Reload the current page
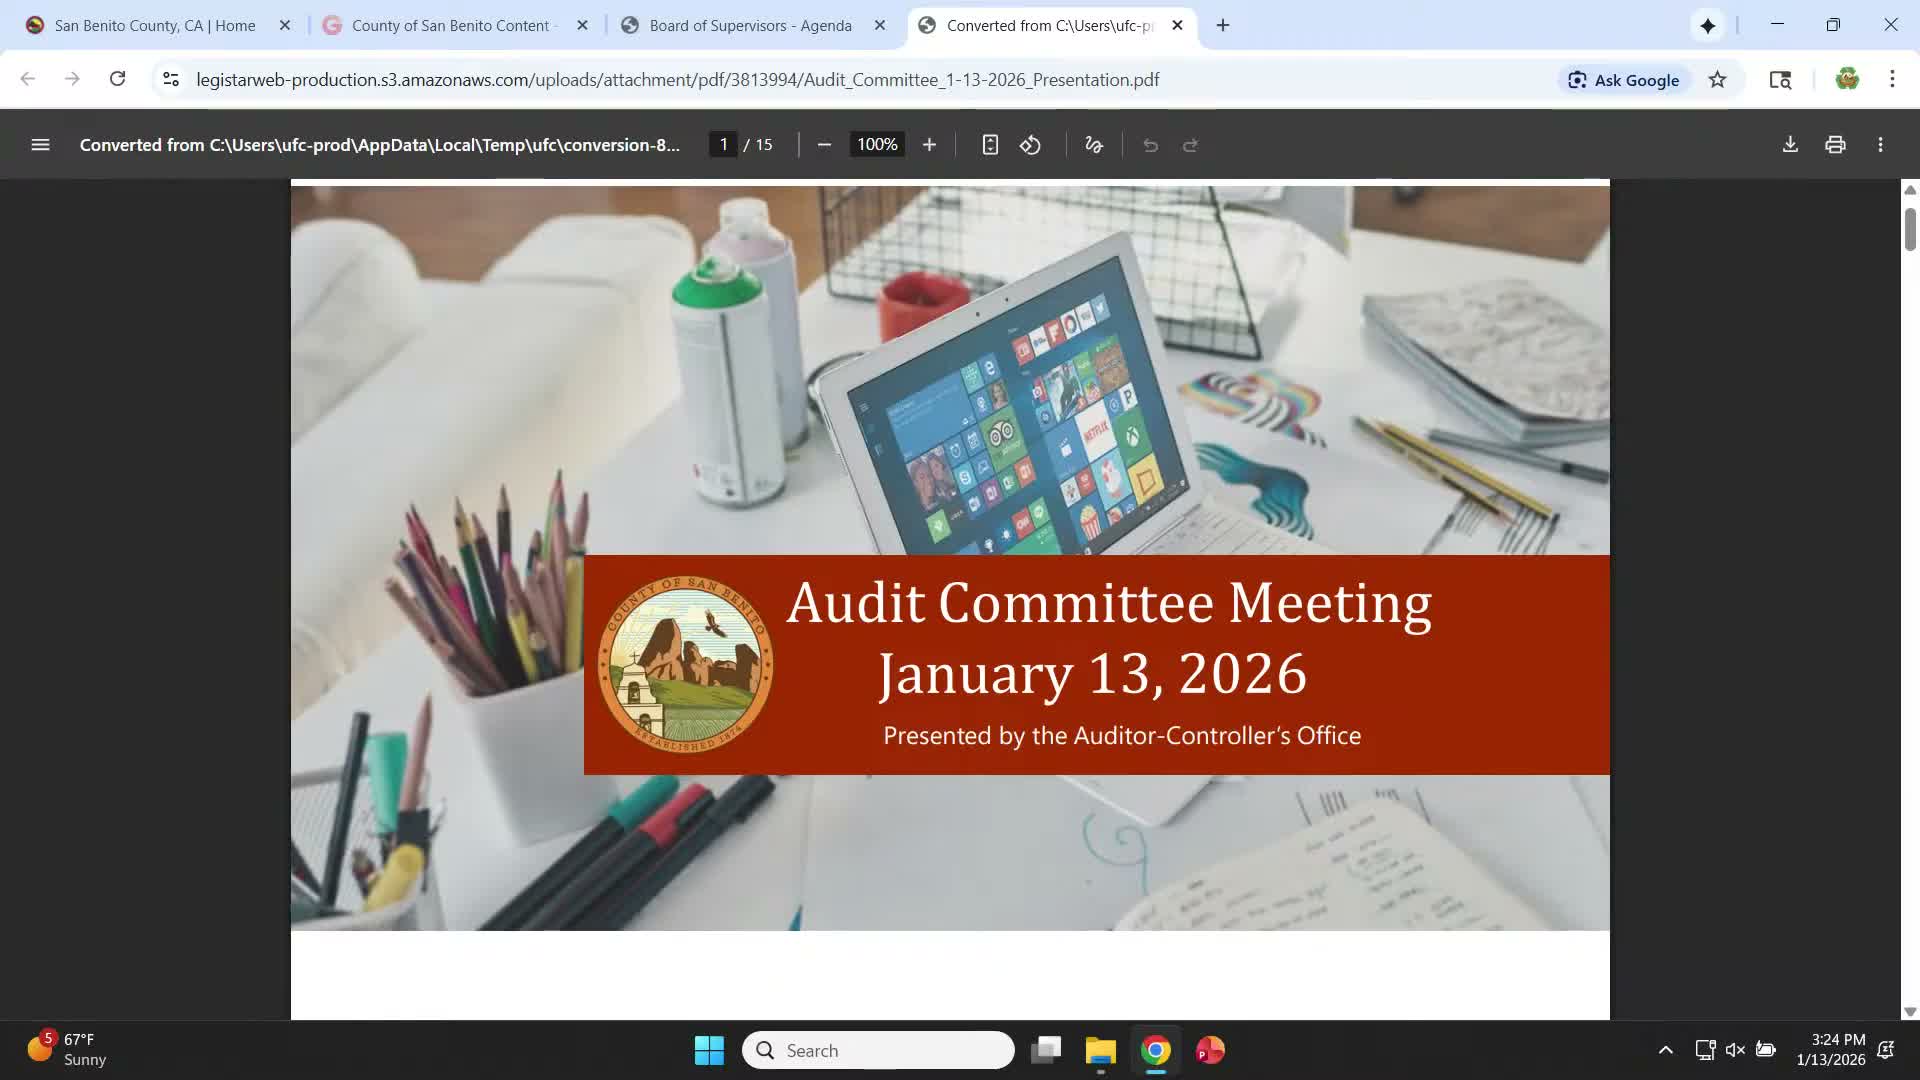 pos(117,79)
